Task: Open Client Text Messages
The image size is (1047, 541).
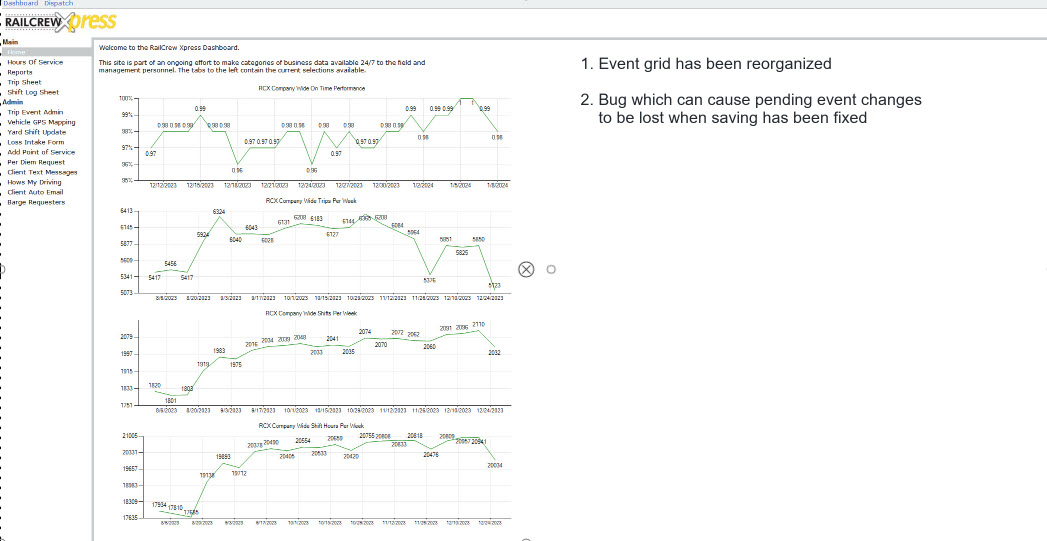Action: pyautogui.click(x=43, y=172)
